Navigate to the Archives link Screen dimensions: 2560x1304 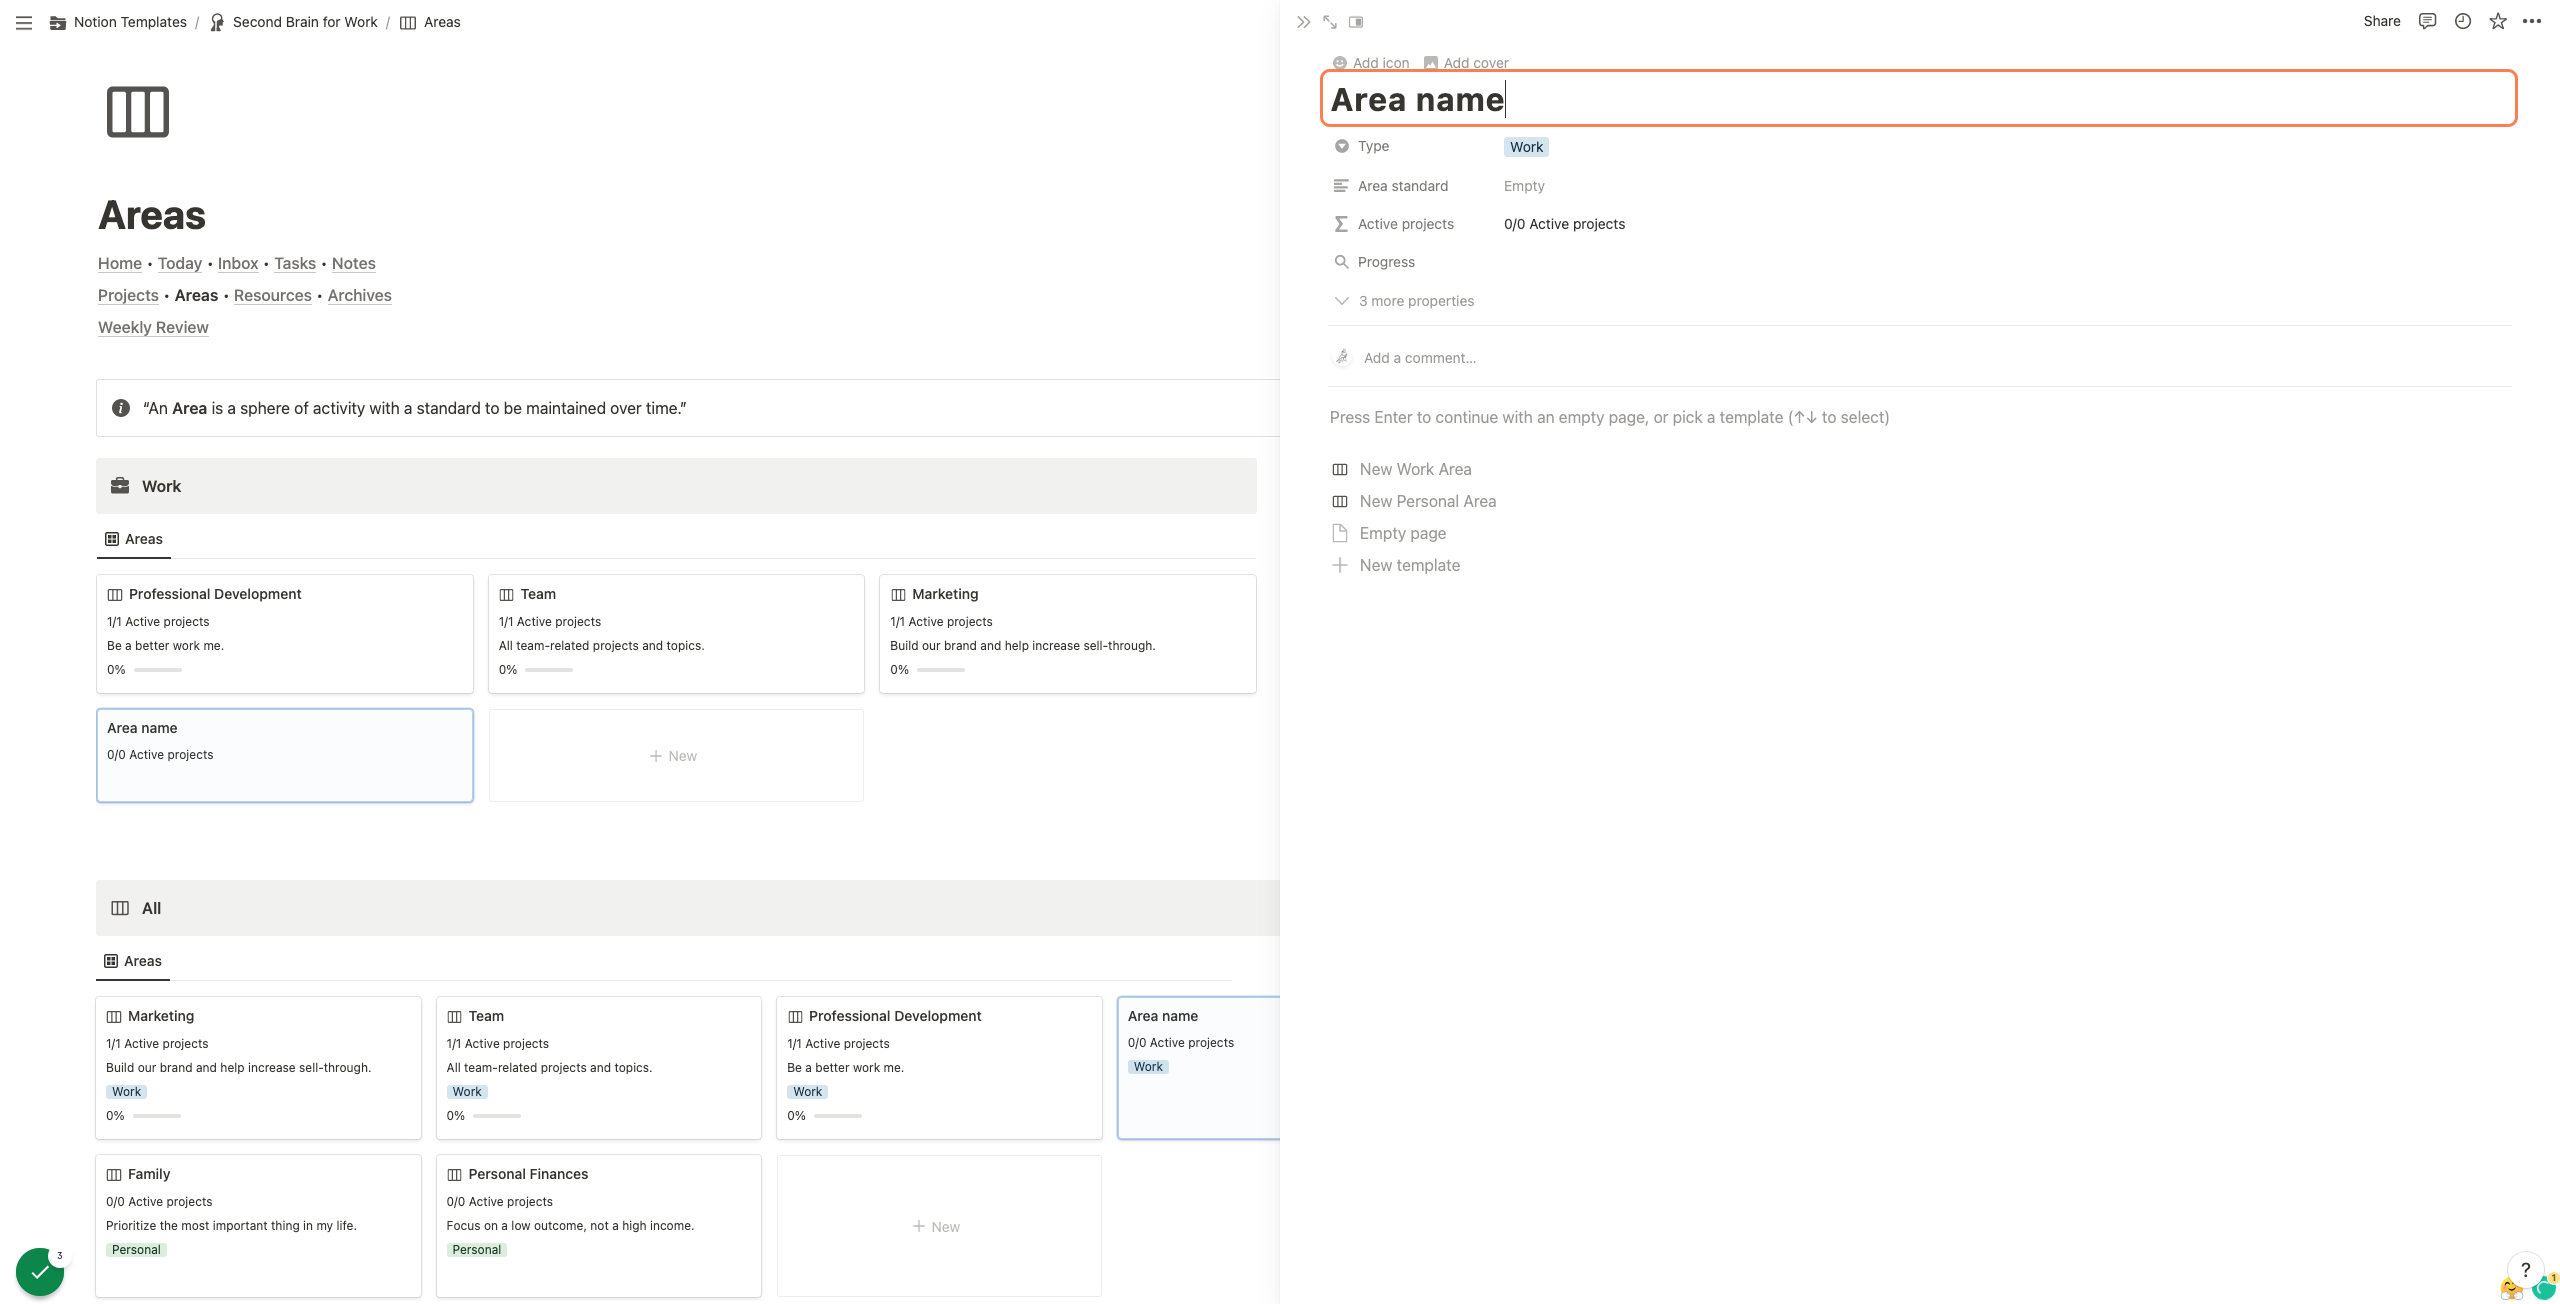(359, 295)
